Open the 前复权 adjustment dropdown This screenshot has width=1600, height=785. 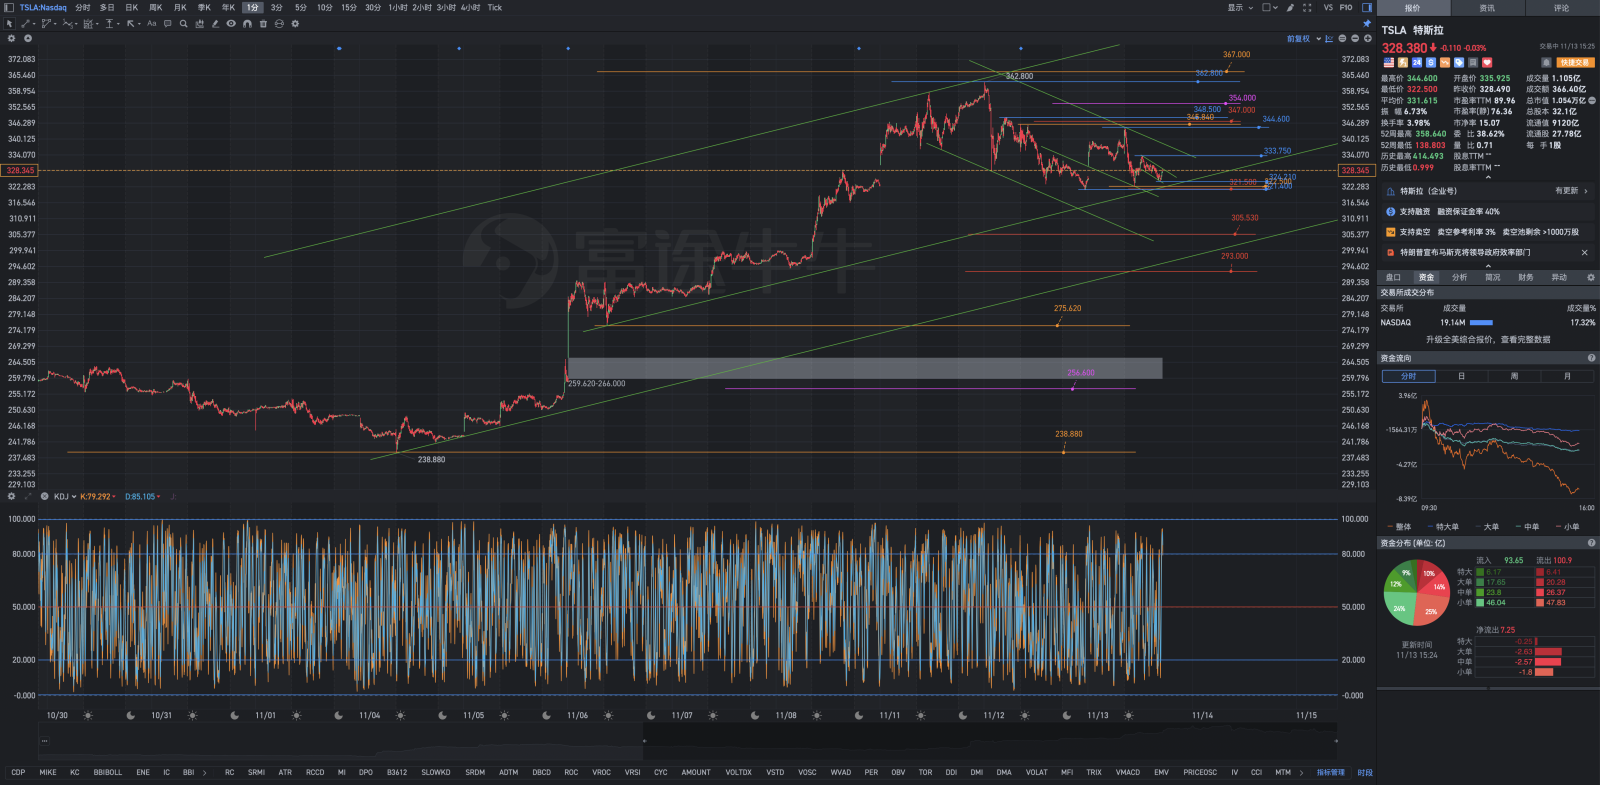pyautogui.click(x=1304, y=38)
